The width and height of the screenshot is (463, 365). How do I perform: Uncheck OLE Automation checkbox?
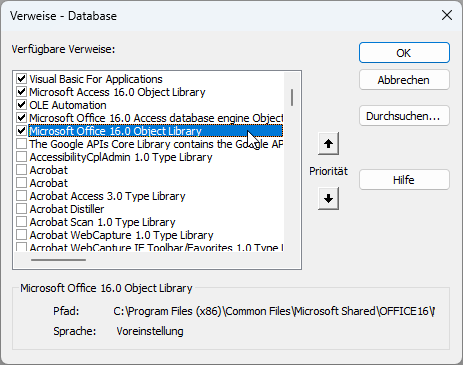pos(22,105)
